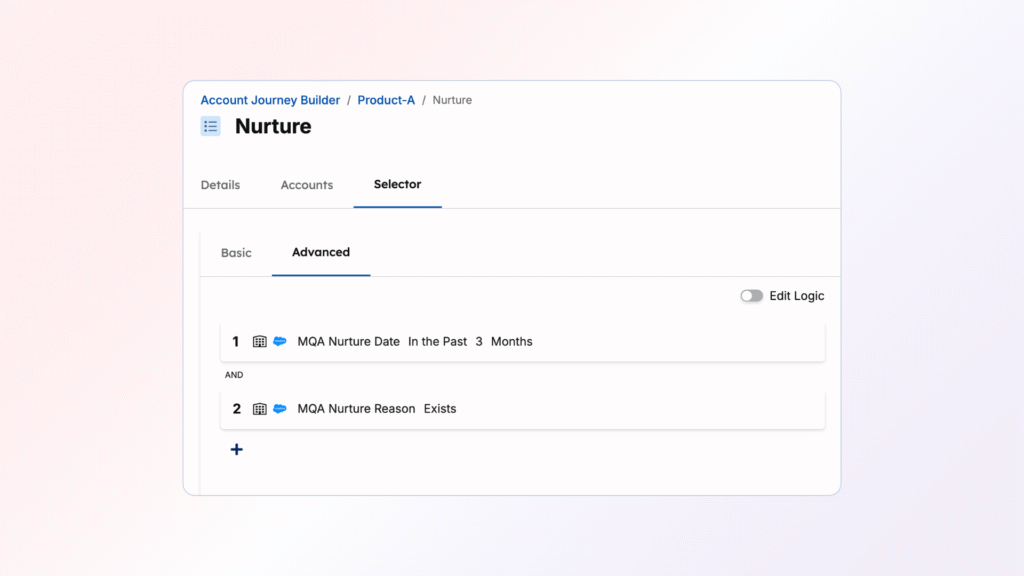Viewport: 1024px width, 576px height.
Task: Open the 'Months' time unit dropdown
Action: (511, 341)
